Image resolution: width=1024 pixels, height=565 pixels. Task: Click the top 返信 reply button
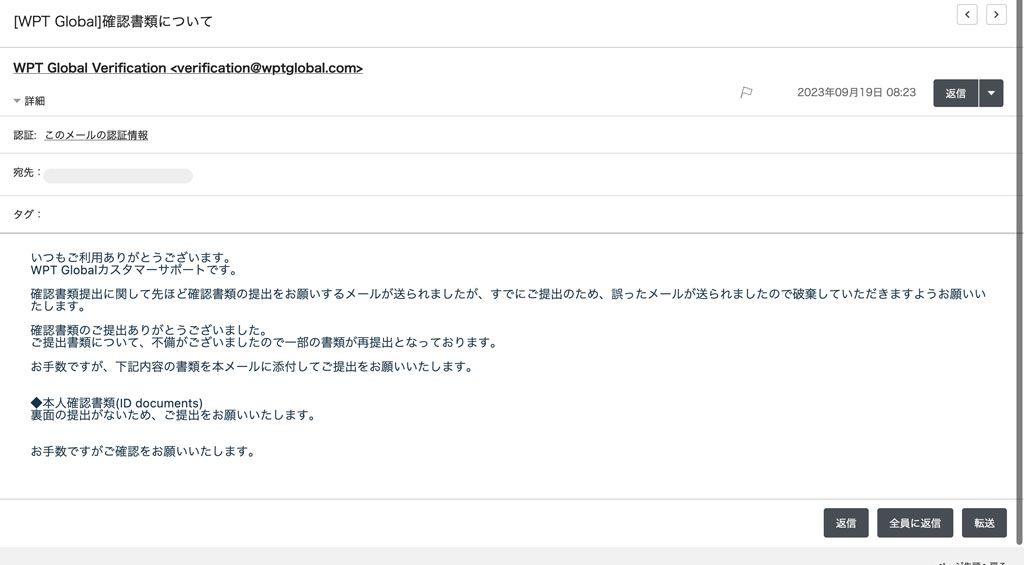click(x=955, y=93)
